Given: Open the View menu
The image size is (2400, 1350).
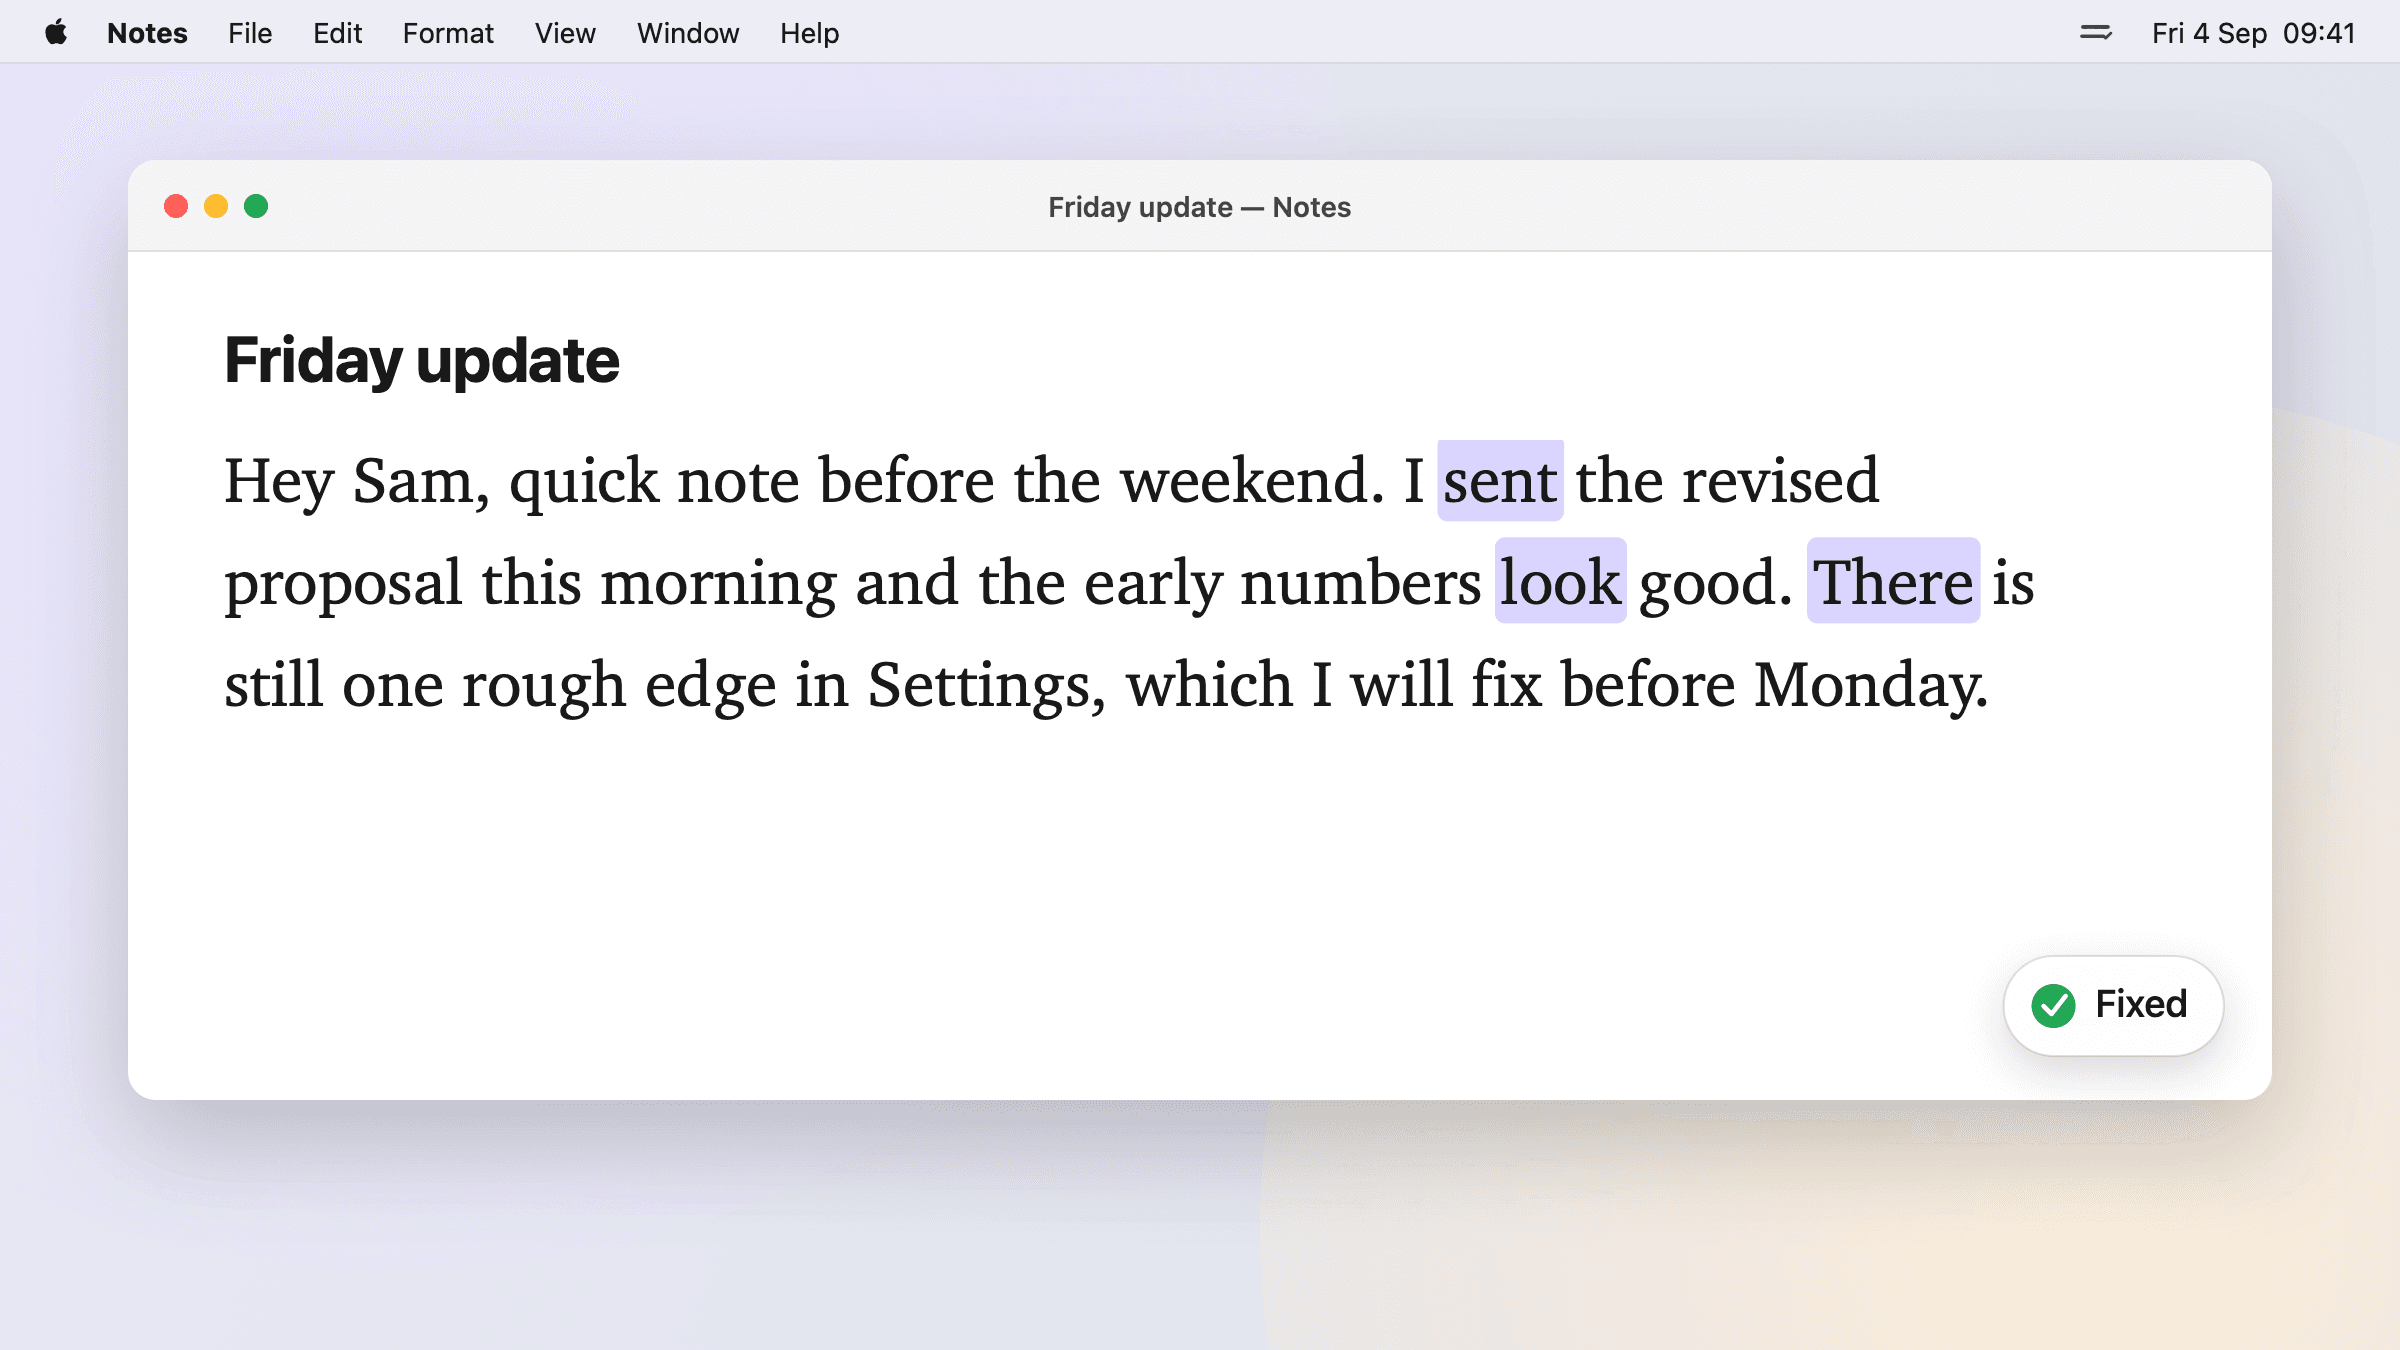Looking at the screenshot, I should [x=565, y=33].
